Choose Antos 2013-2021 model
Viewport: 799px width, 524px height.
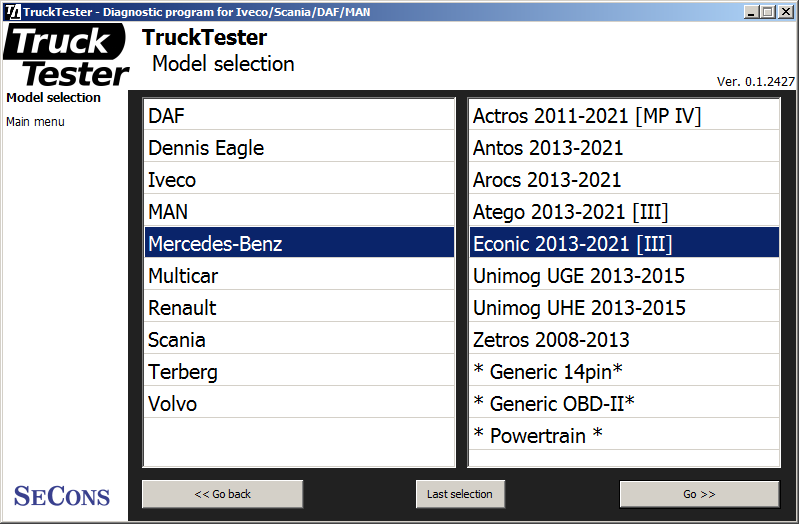tap(624, 147)
